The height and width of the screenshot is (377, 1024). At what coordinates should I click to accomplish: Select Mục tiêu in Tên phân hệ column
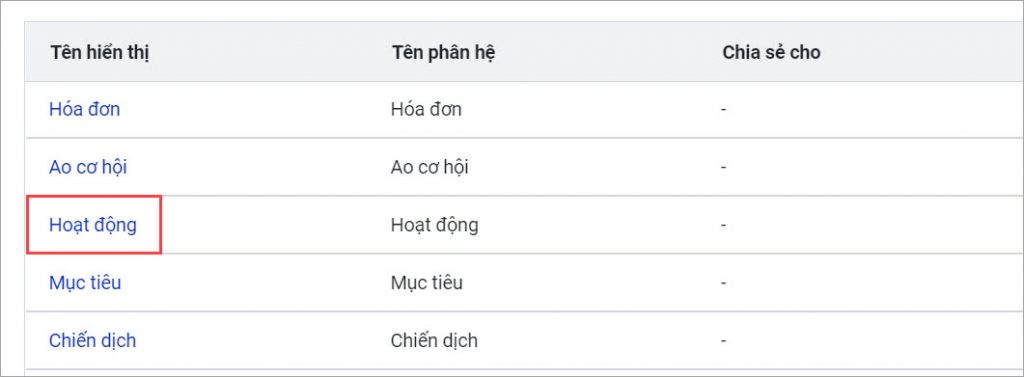click(426, 283)
